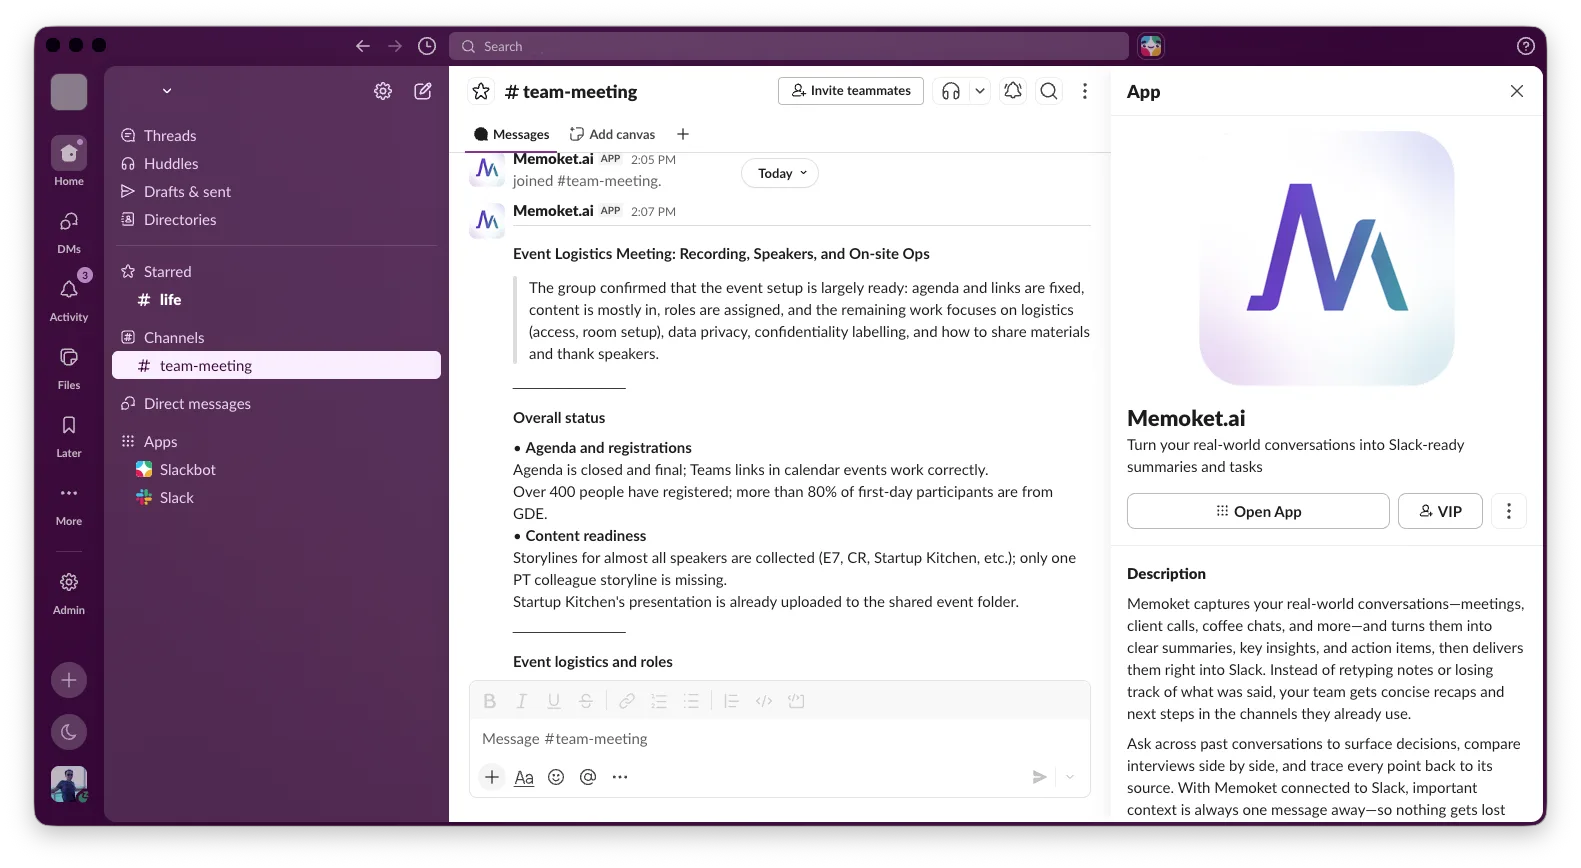The image size is (1581, 868).
Task: Compose a new message with pencil icon
Action: 423,91
